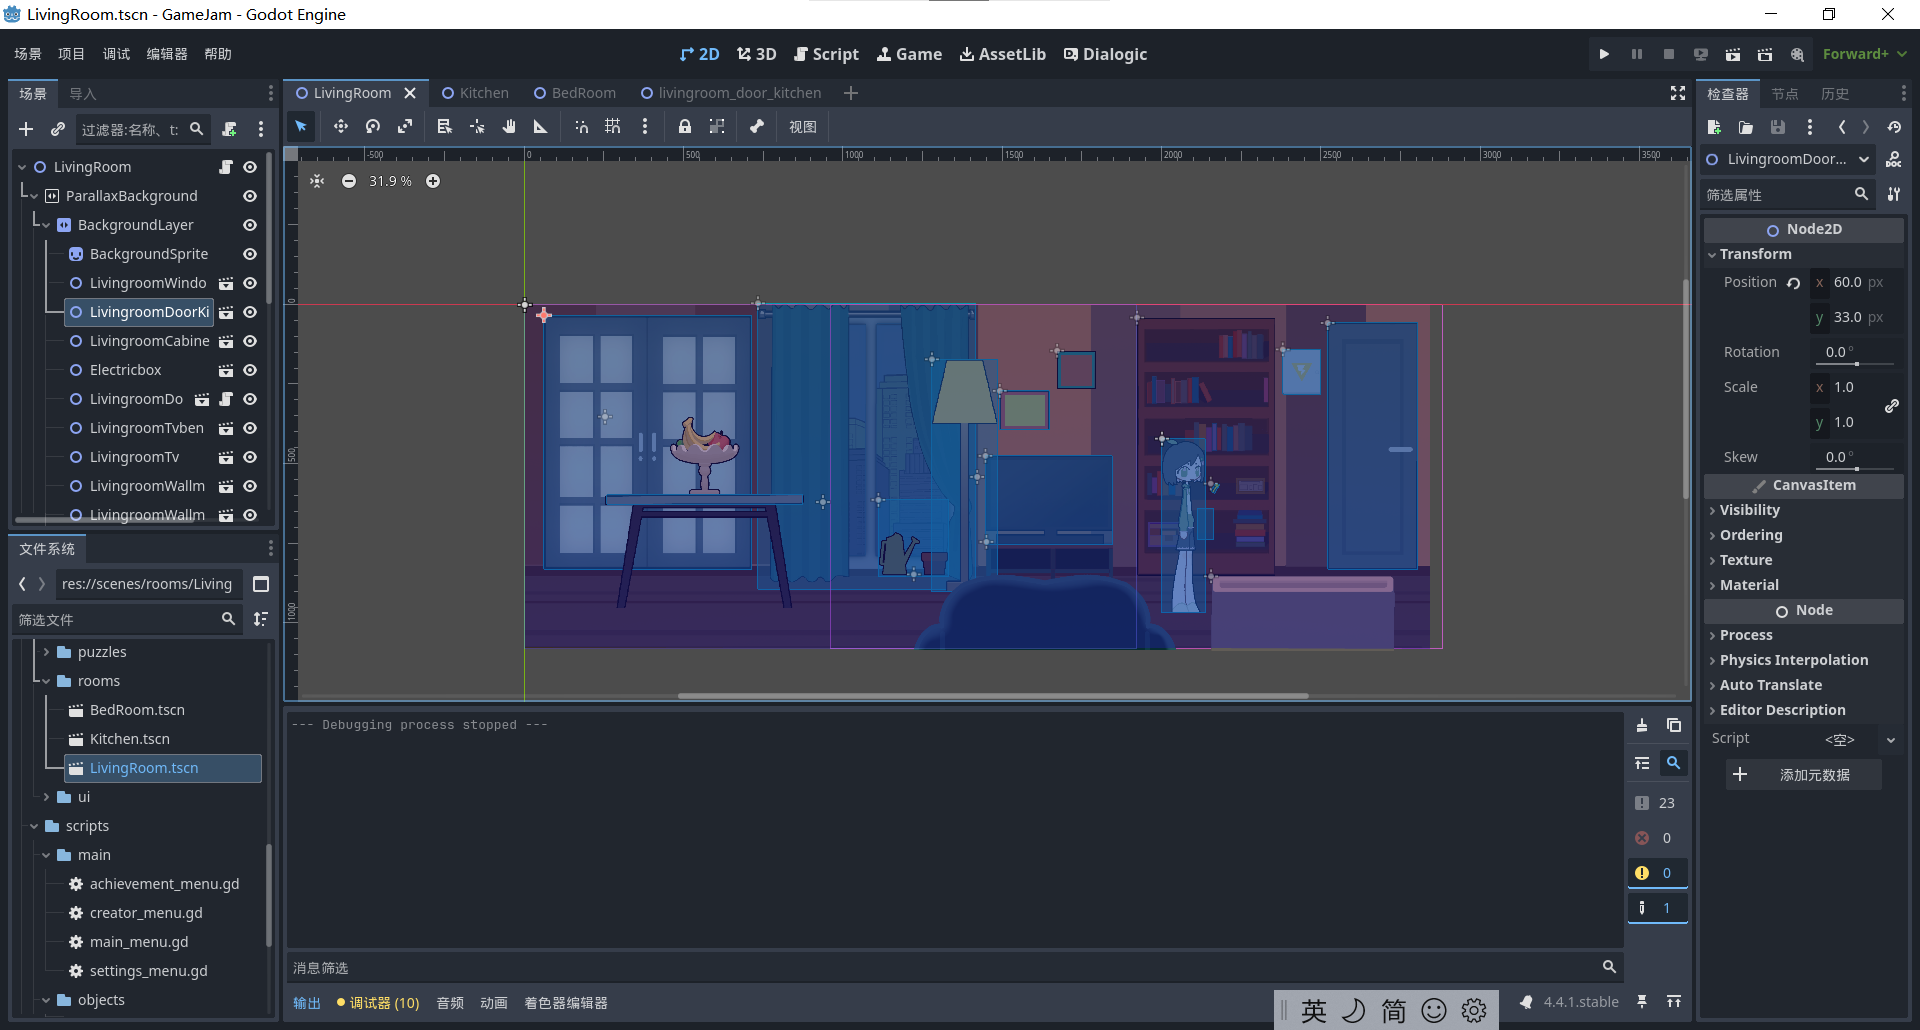Toggle visibility of LivingroomTv node
Viewport: 1920px width, 1030px height.
[250, 457]
